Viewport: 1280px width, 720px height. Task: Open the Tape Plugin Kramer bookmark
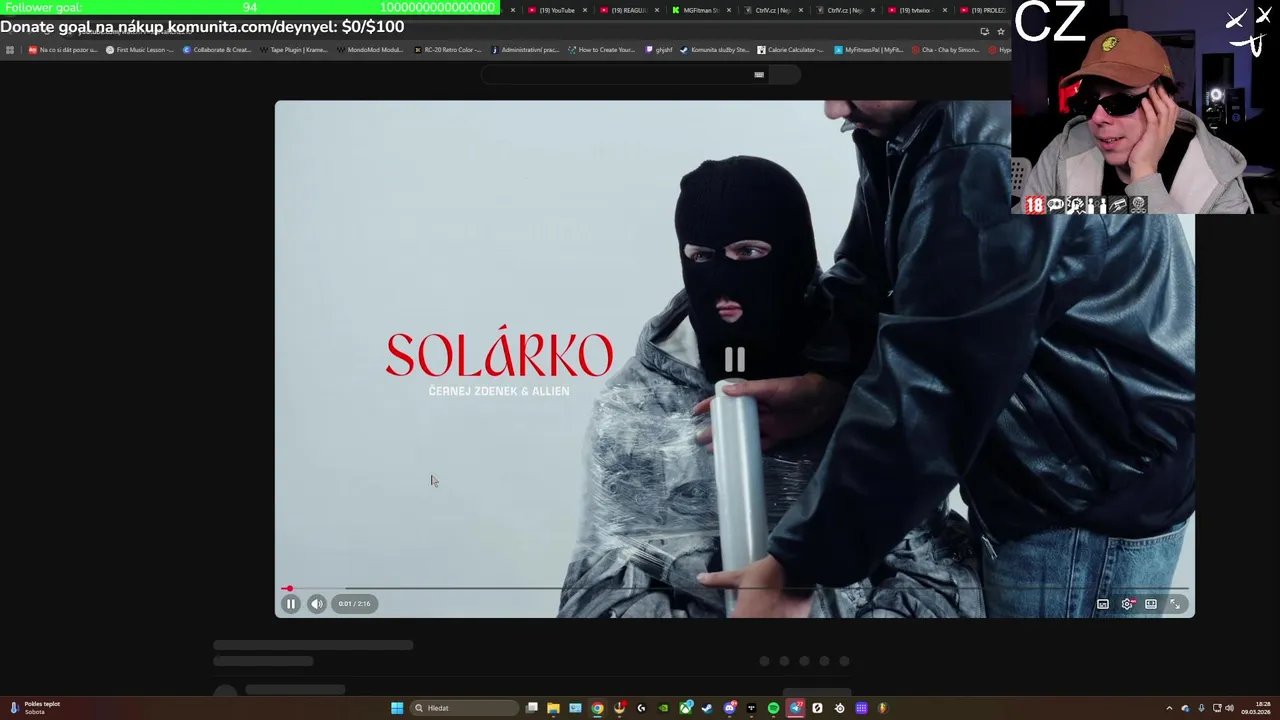pyautogui.click(x=294, y=49)
